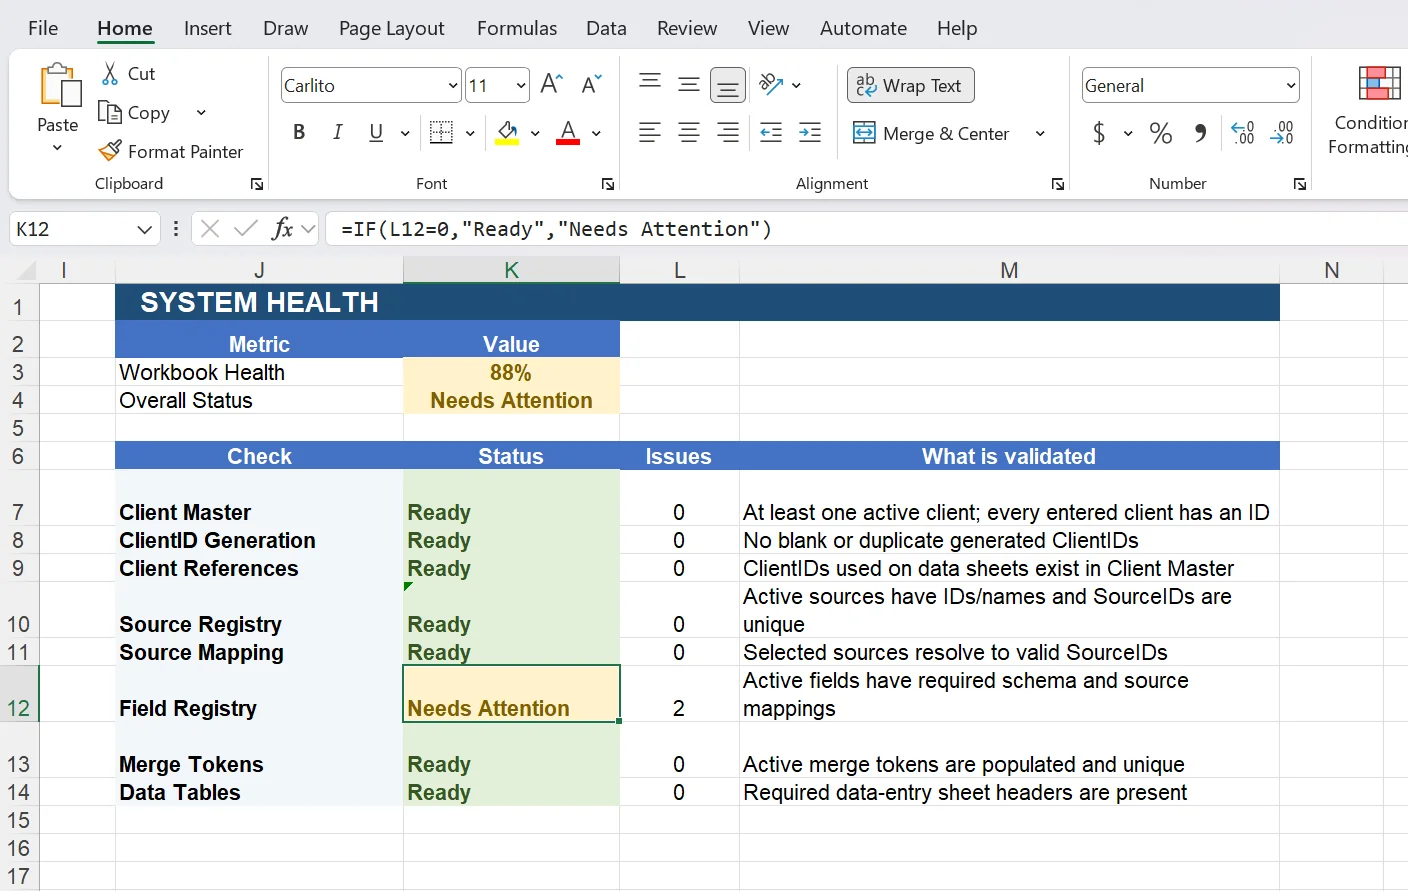Click the Format Painter brush icon
The height and width of the screenshot is (891, 1408).
click(x=110, y=151)
